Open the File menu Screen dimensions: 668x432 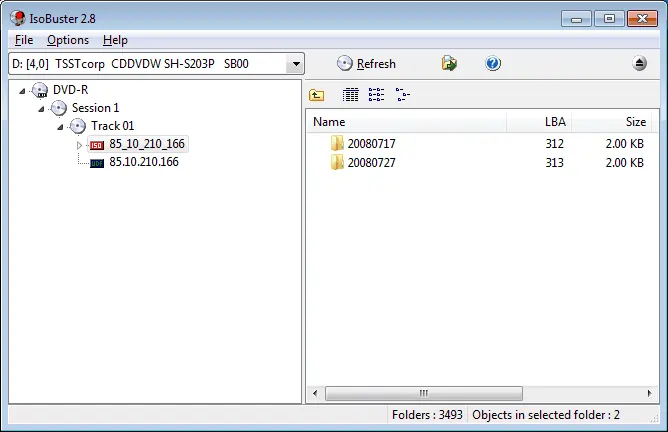pyautogui.click(x=24, y=40)
